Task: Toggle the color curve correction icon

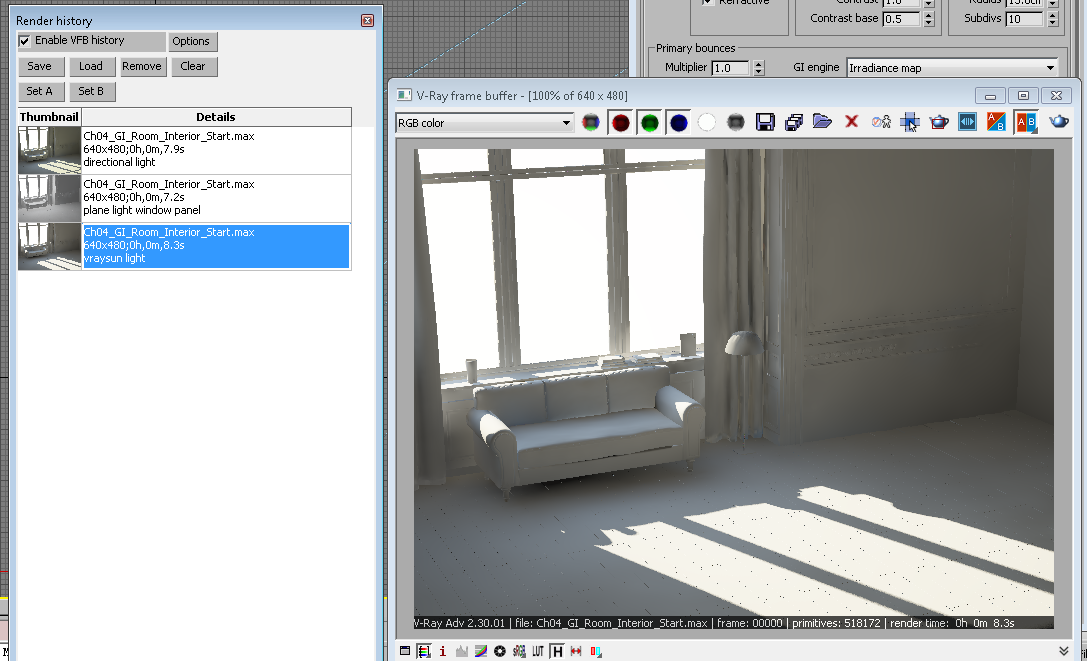Action: (480, 651)
